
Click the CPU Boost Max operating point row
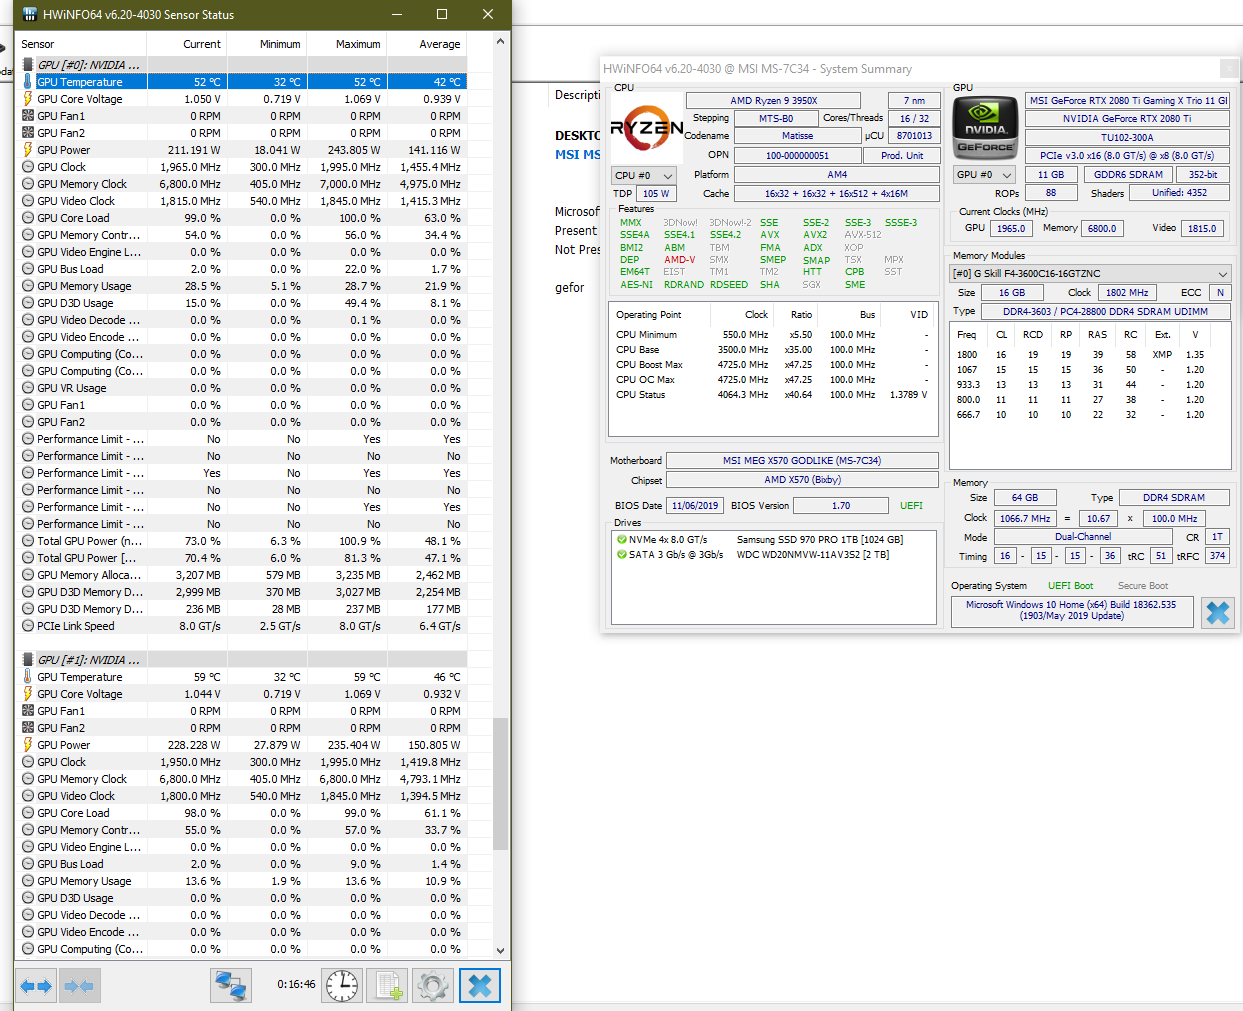coord(773,365)
